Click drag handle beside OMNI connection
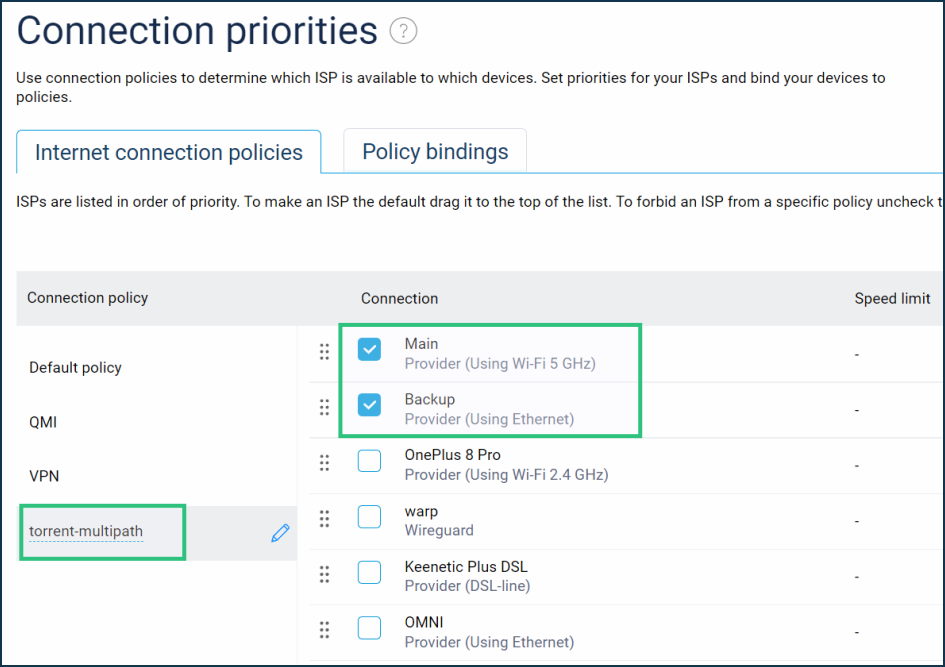Viewport: 945px width, 667px height. click(x=324, y=630)
